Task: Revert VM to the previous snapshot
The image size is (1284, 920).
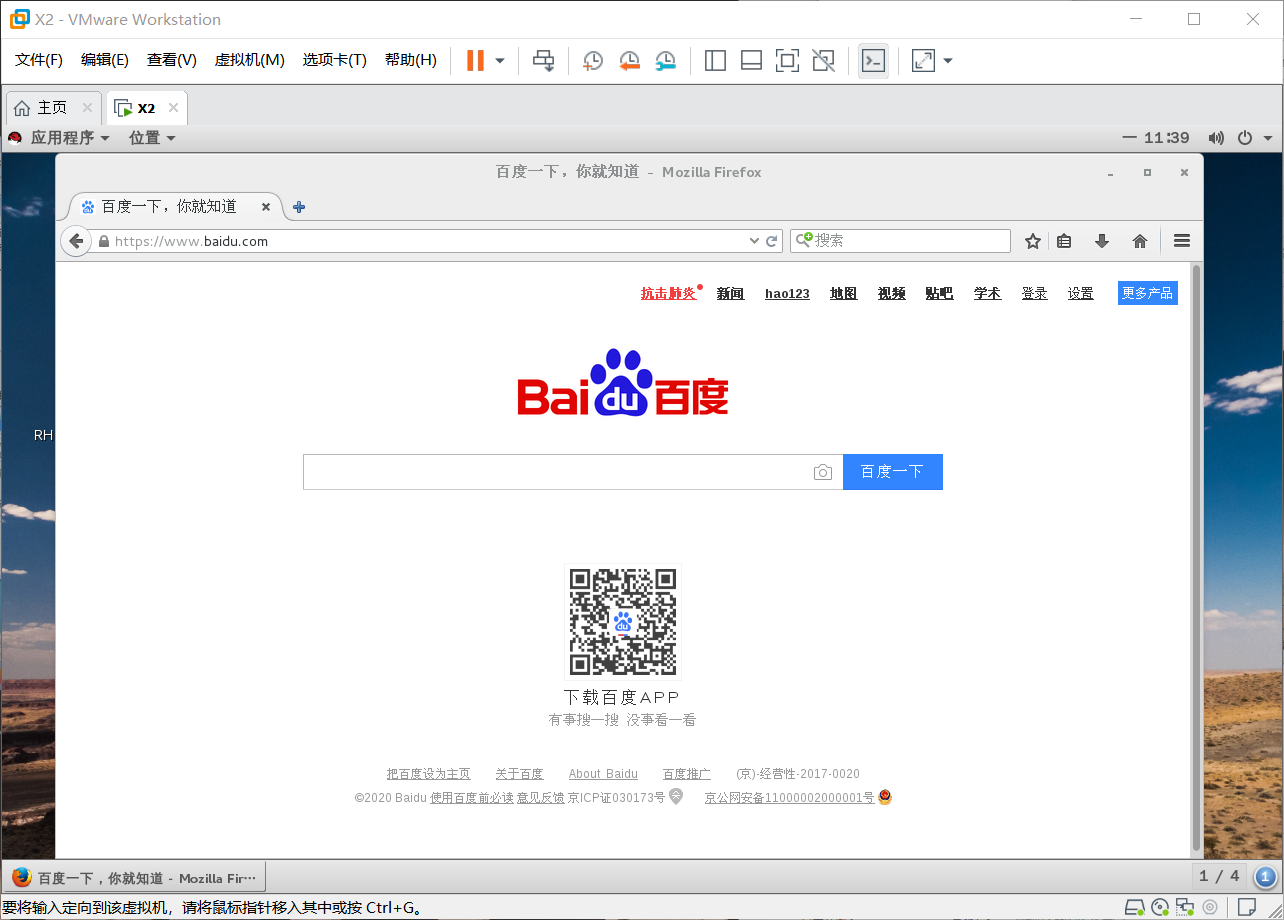Action: [x=629, y=61]
